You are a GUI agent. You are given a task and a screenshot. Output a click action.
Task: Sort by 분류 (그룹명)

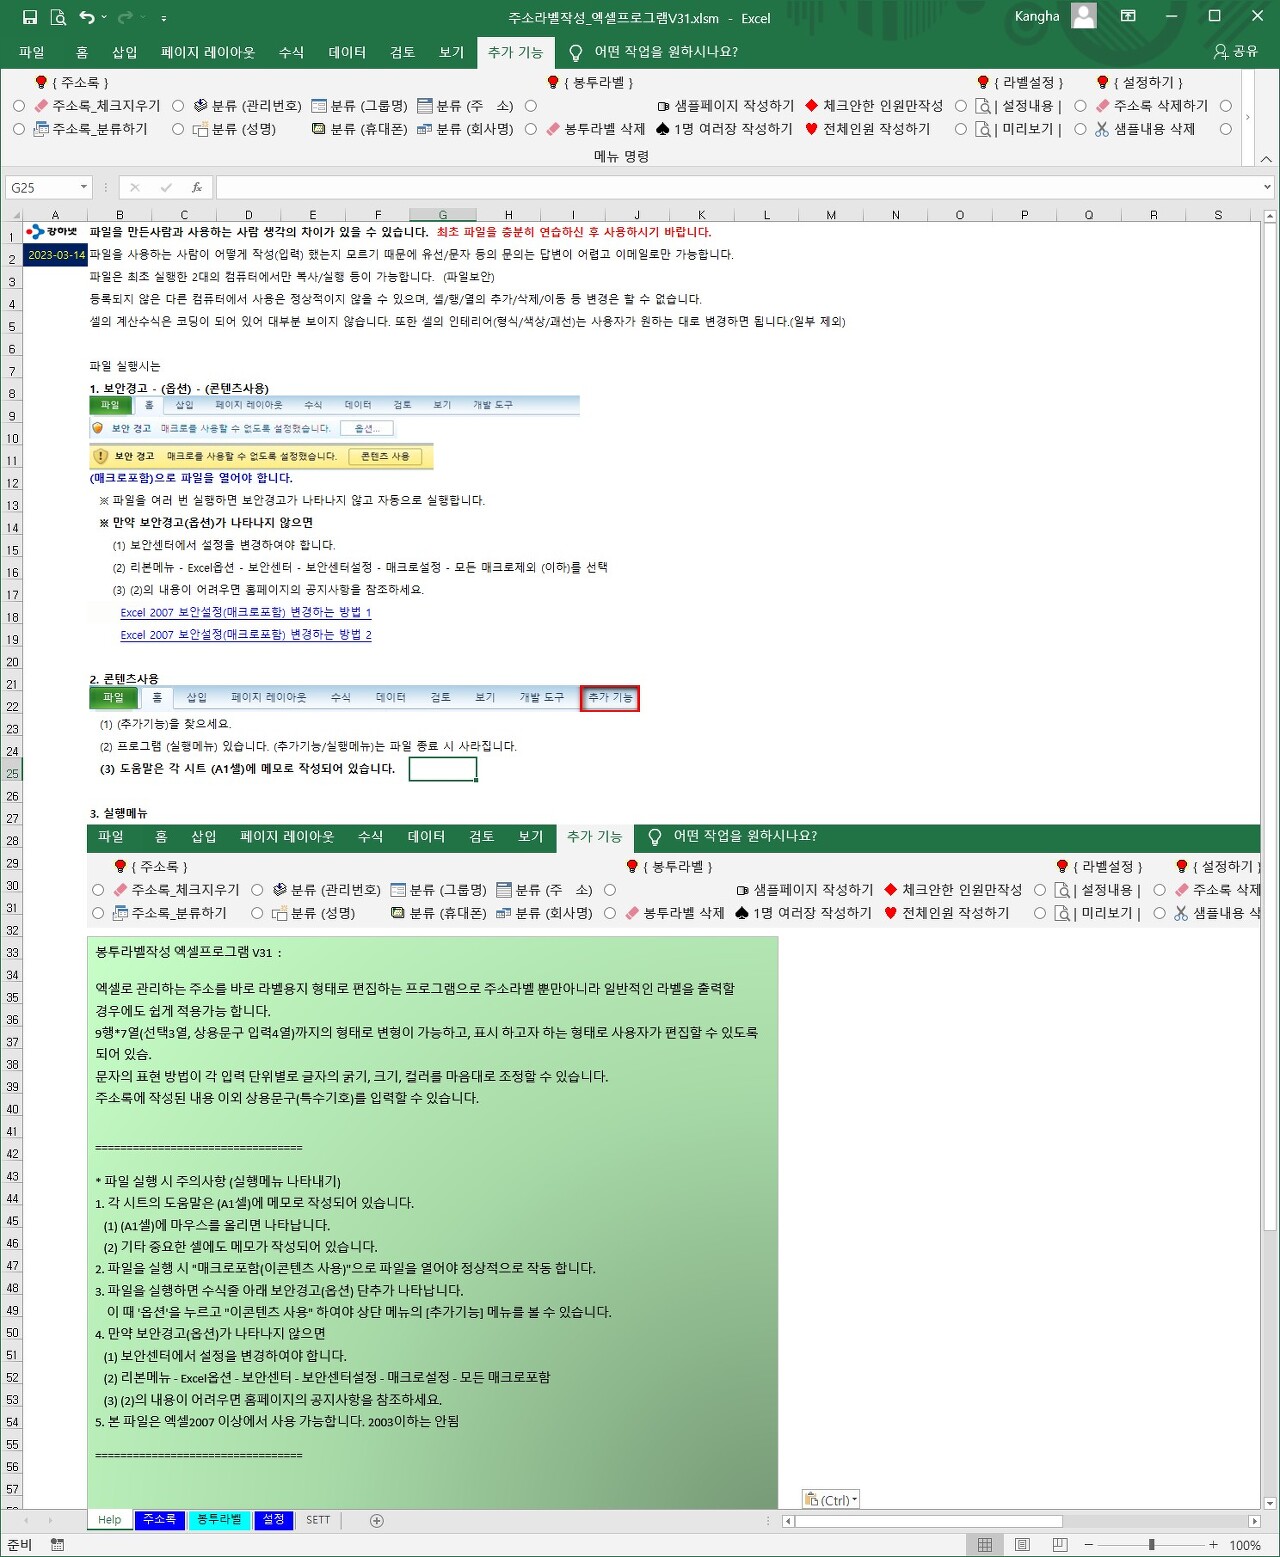click(359, 105)
